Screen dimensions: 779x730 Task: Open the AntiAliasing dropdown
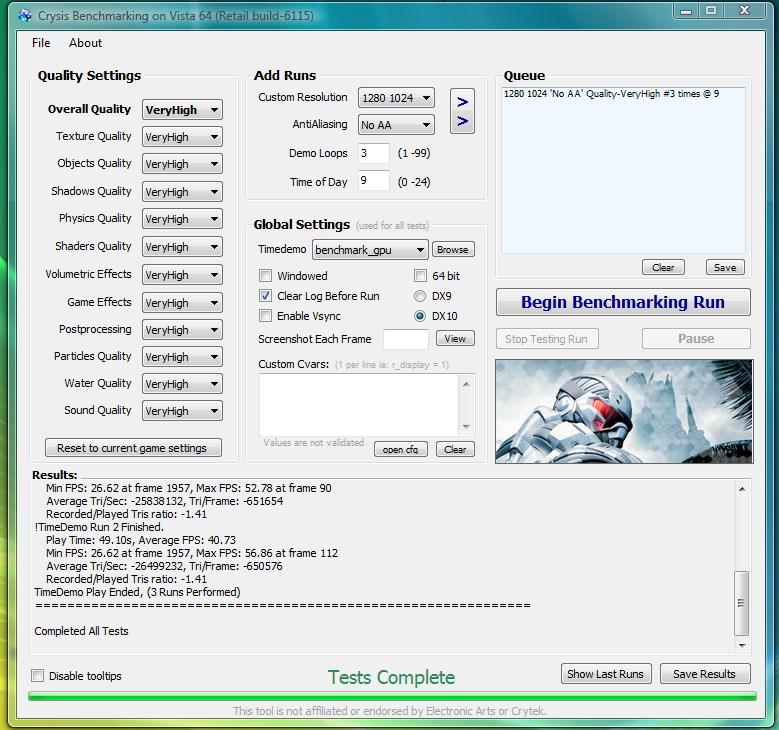coord(396,125)
